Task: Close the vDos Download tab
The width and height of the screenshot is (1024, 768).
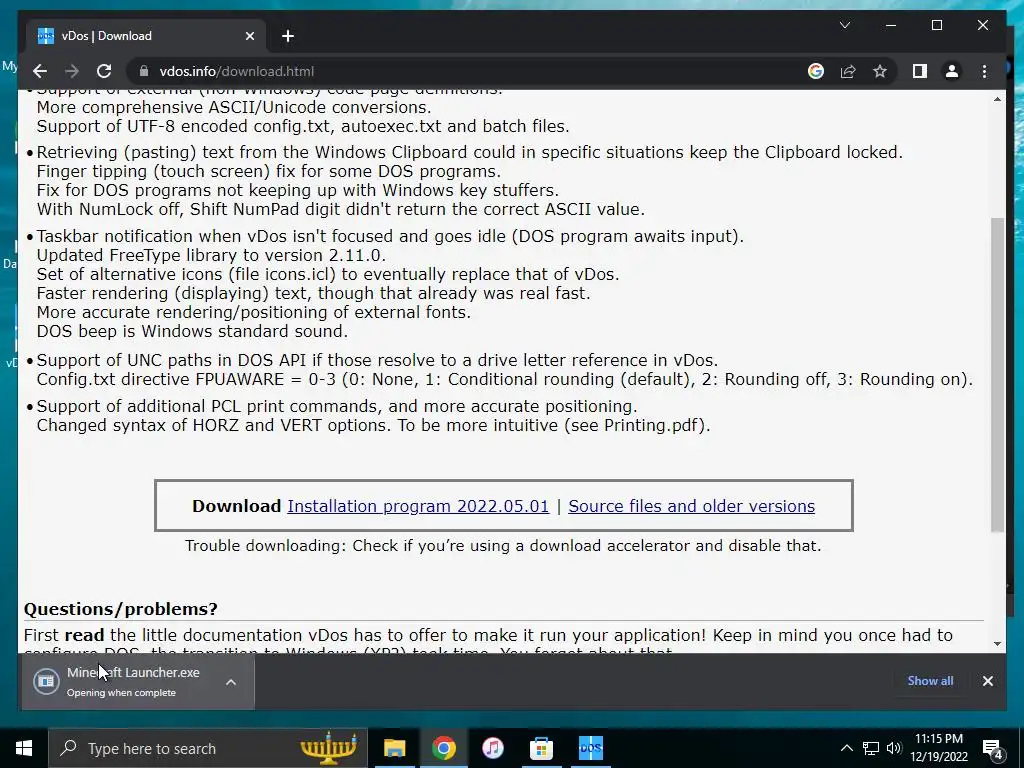Action: point(249,36)
